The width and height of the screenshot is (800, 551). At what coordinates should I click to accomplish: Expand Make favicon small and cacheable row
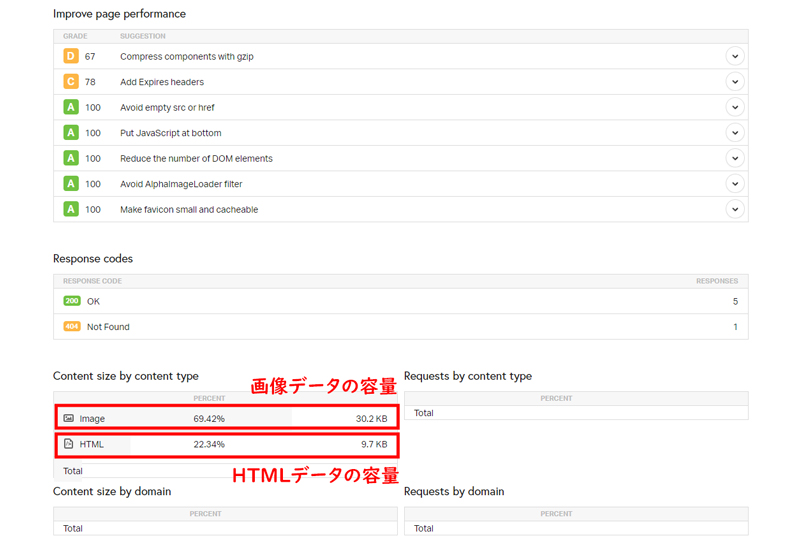(735, 209)
